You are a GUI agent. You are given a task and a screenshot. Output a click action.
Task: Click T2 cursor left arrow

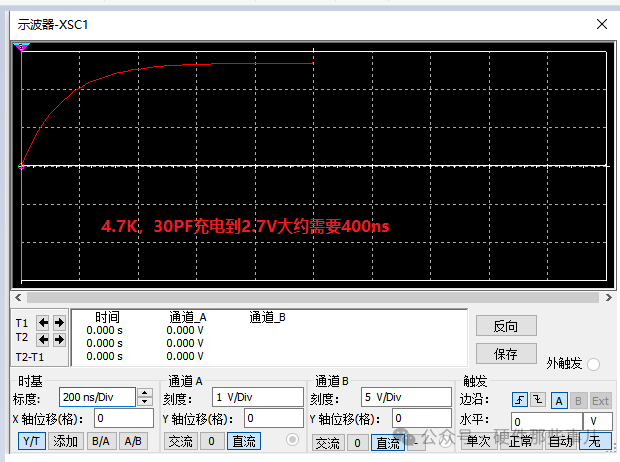click(43, 339)
